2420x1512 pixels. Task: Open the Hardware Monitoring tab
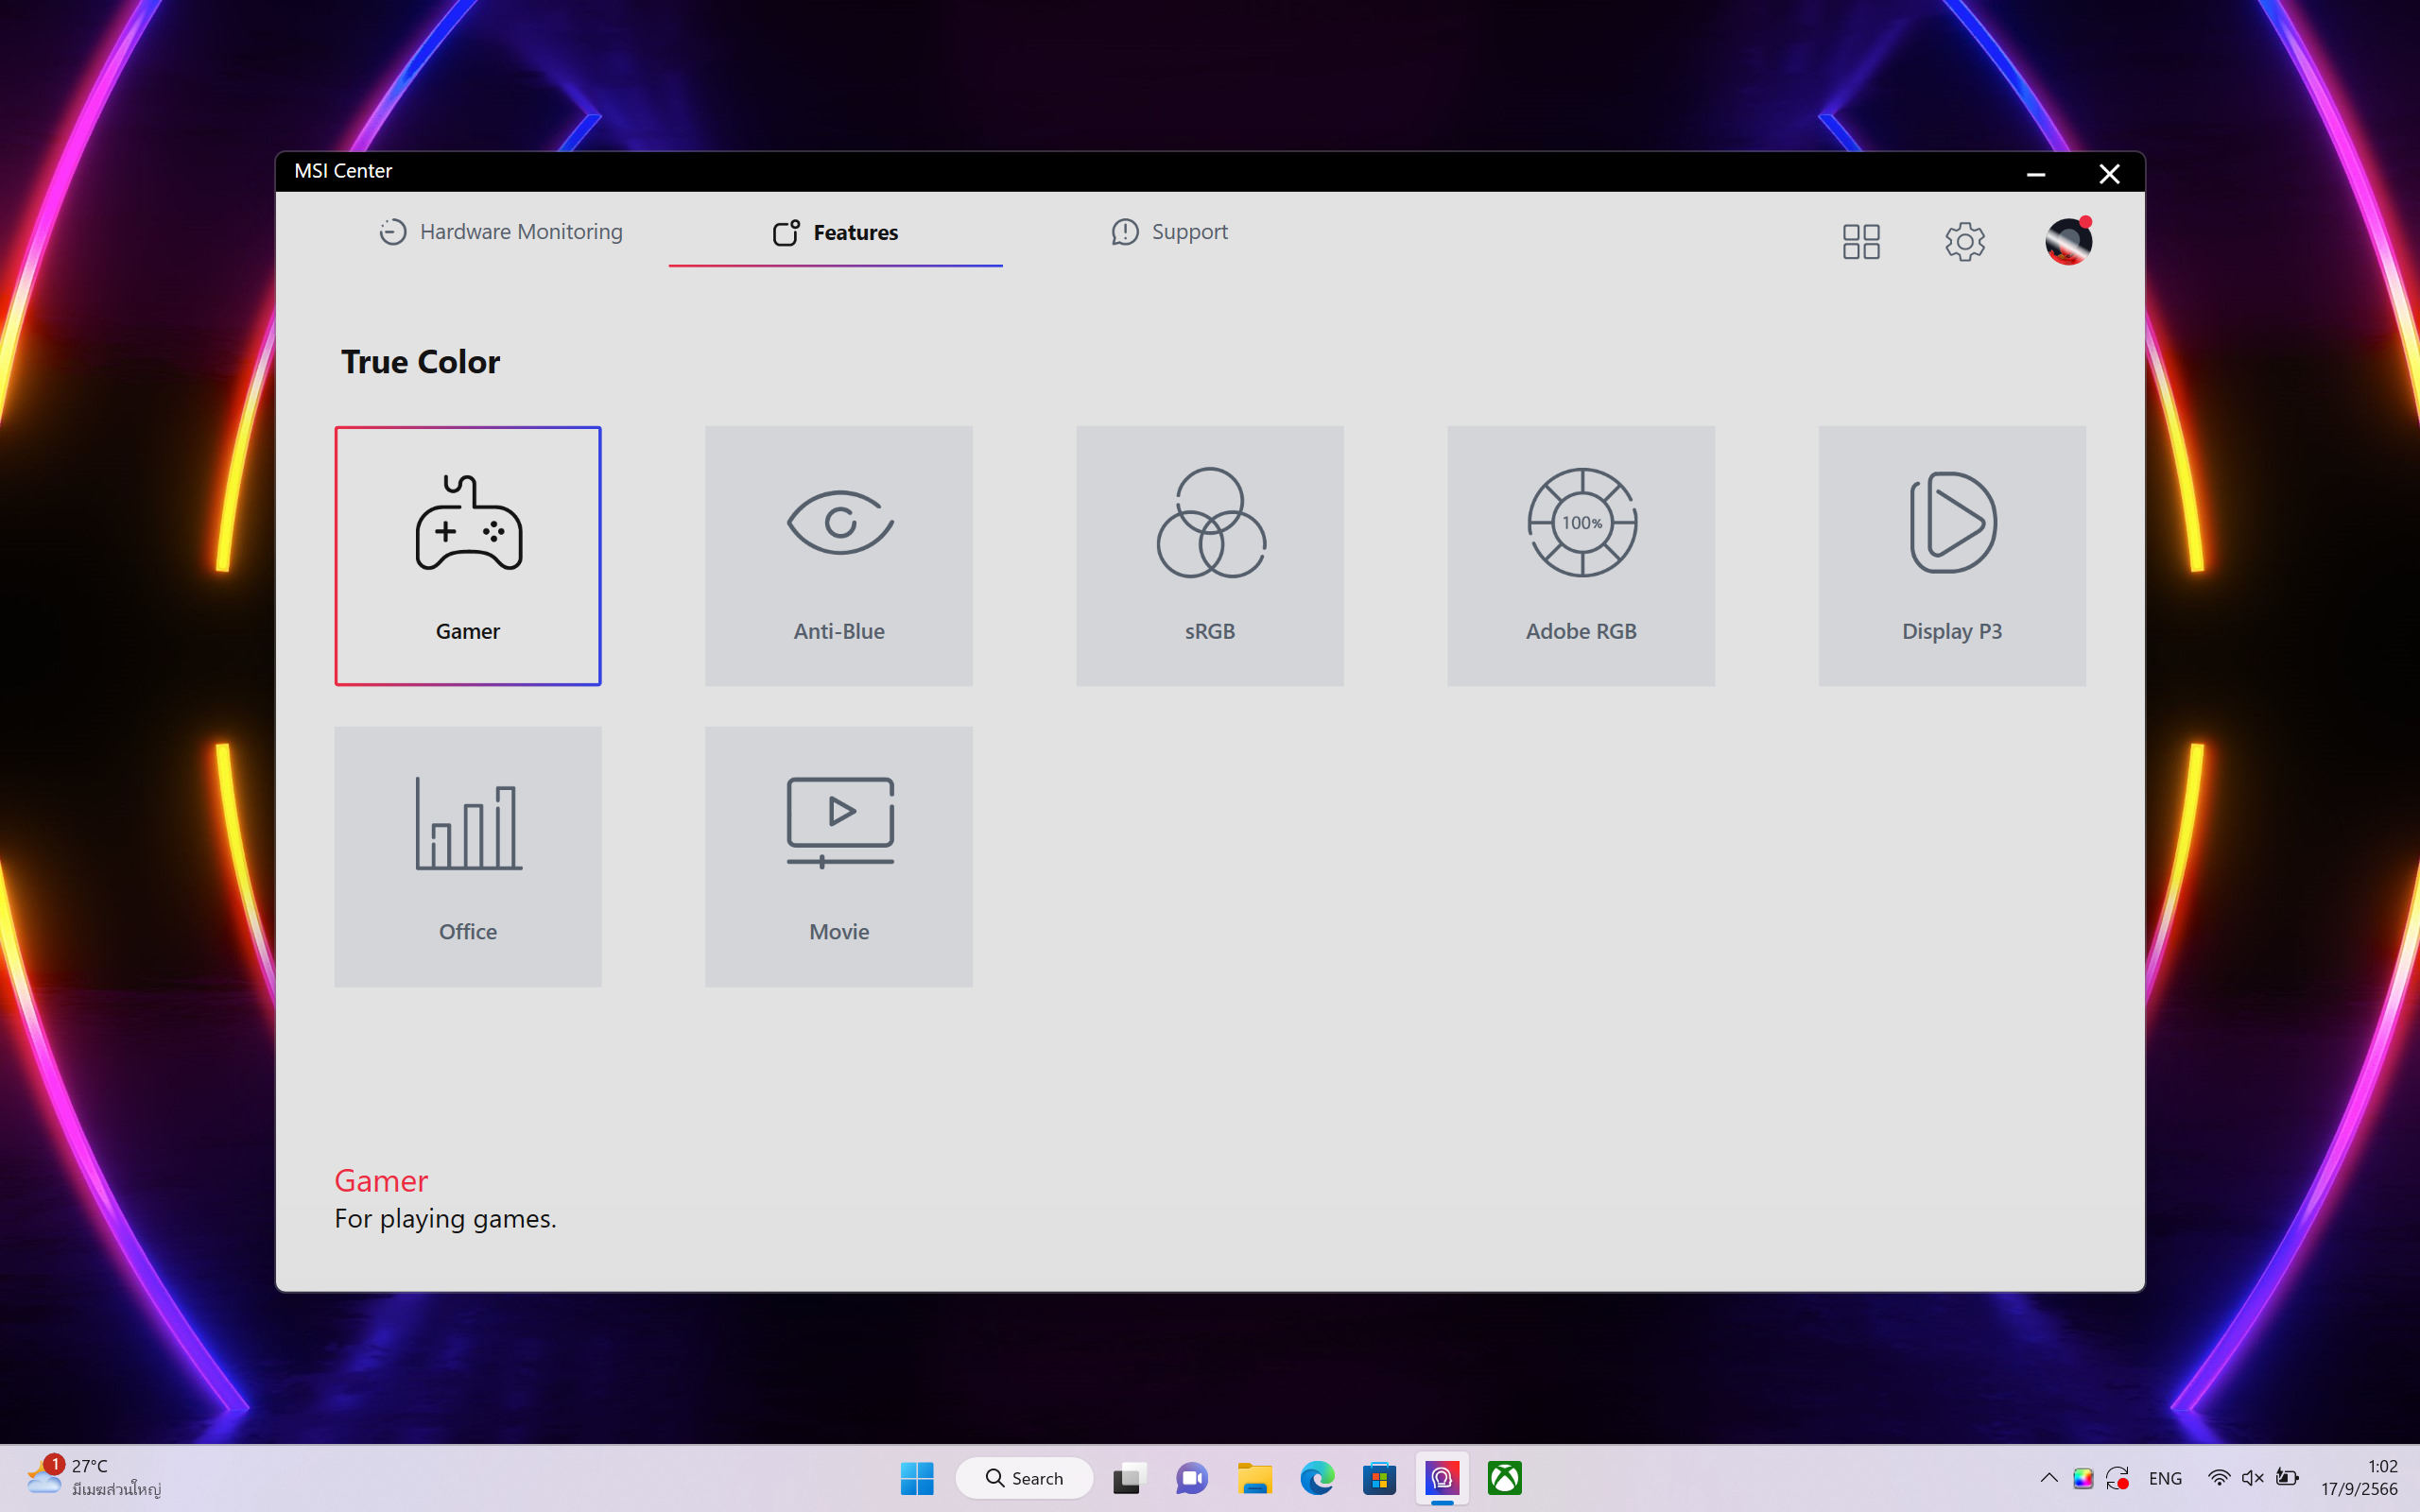pos(501,232)
